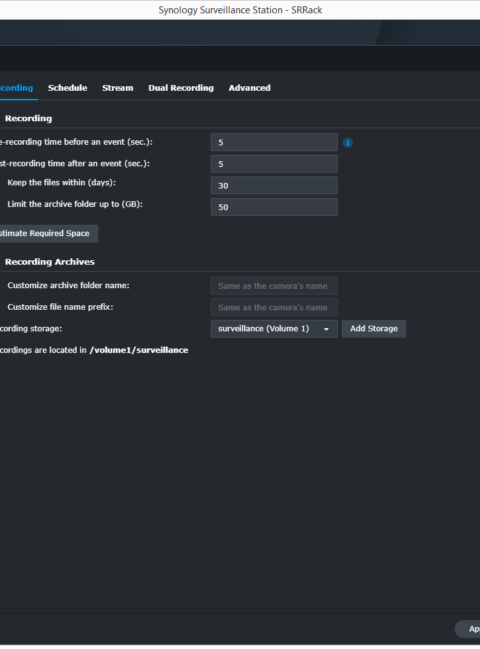Viewport: 480px width, 650px height.
Task: Focus the Customize file name prefix field
Action: tap(274, 307)
